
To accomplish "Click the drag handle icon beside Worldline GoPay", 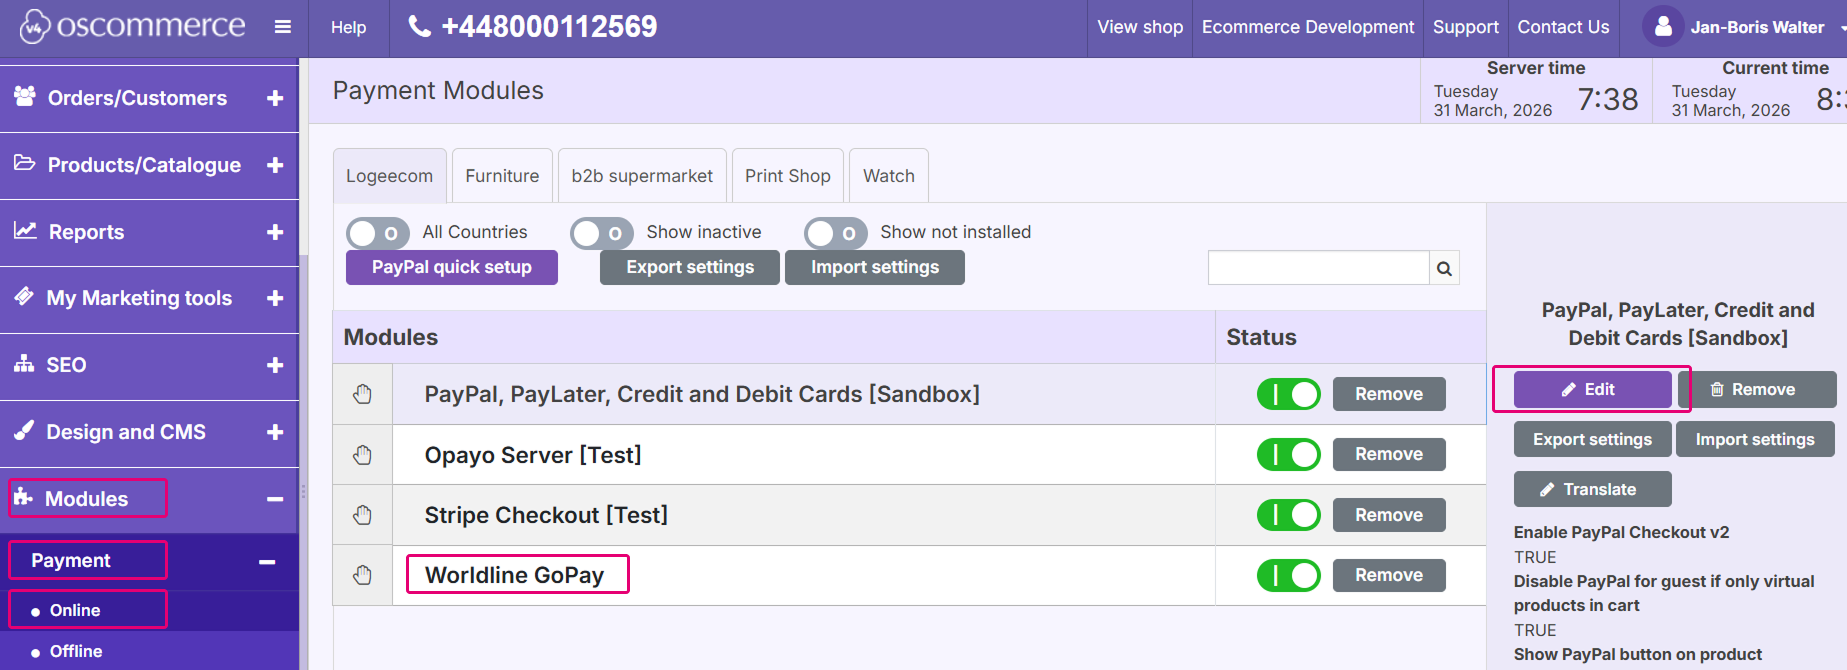I will [x=361, y=575].
